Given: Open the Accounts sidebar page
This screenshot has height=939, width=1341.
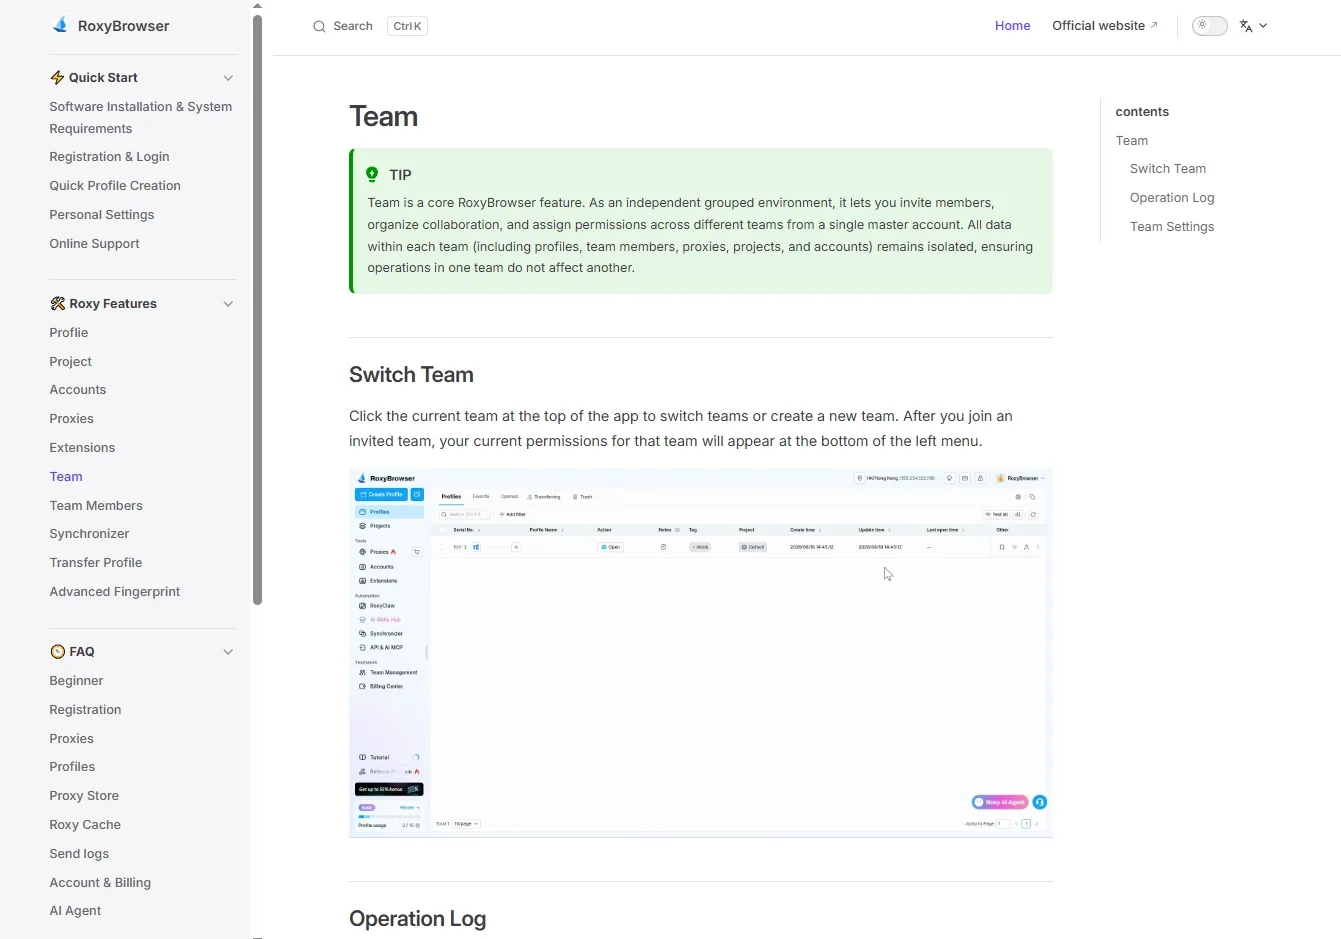Looking at the screenshot, I should tap(77, 390).
